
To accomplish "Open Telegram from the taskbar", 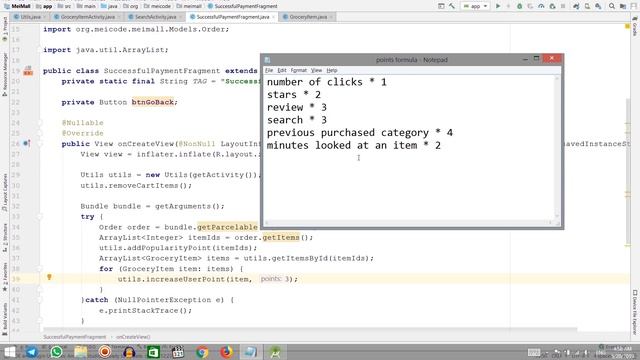I will click(x=31, y=352).
